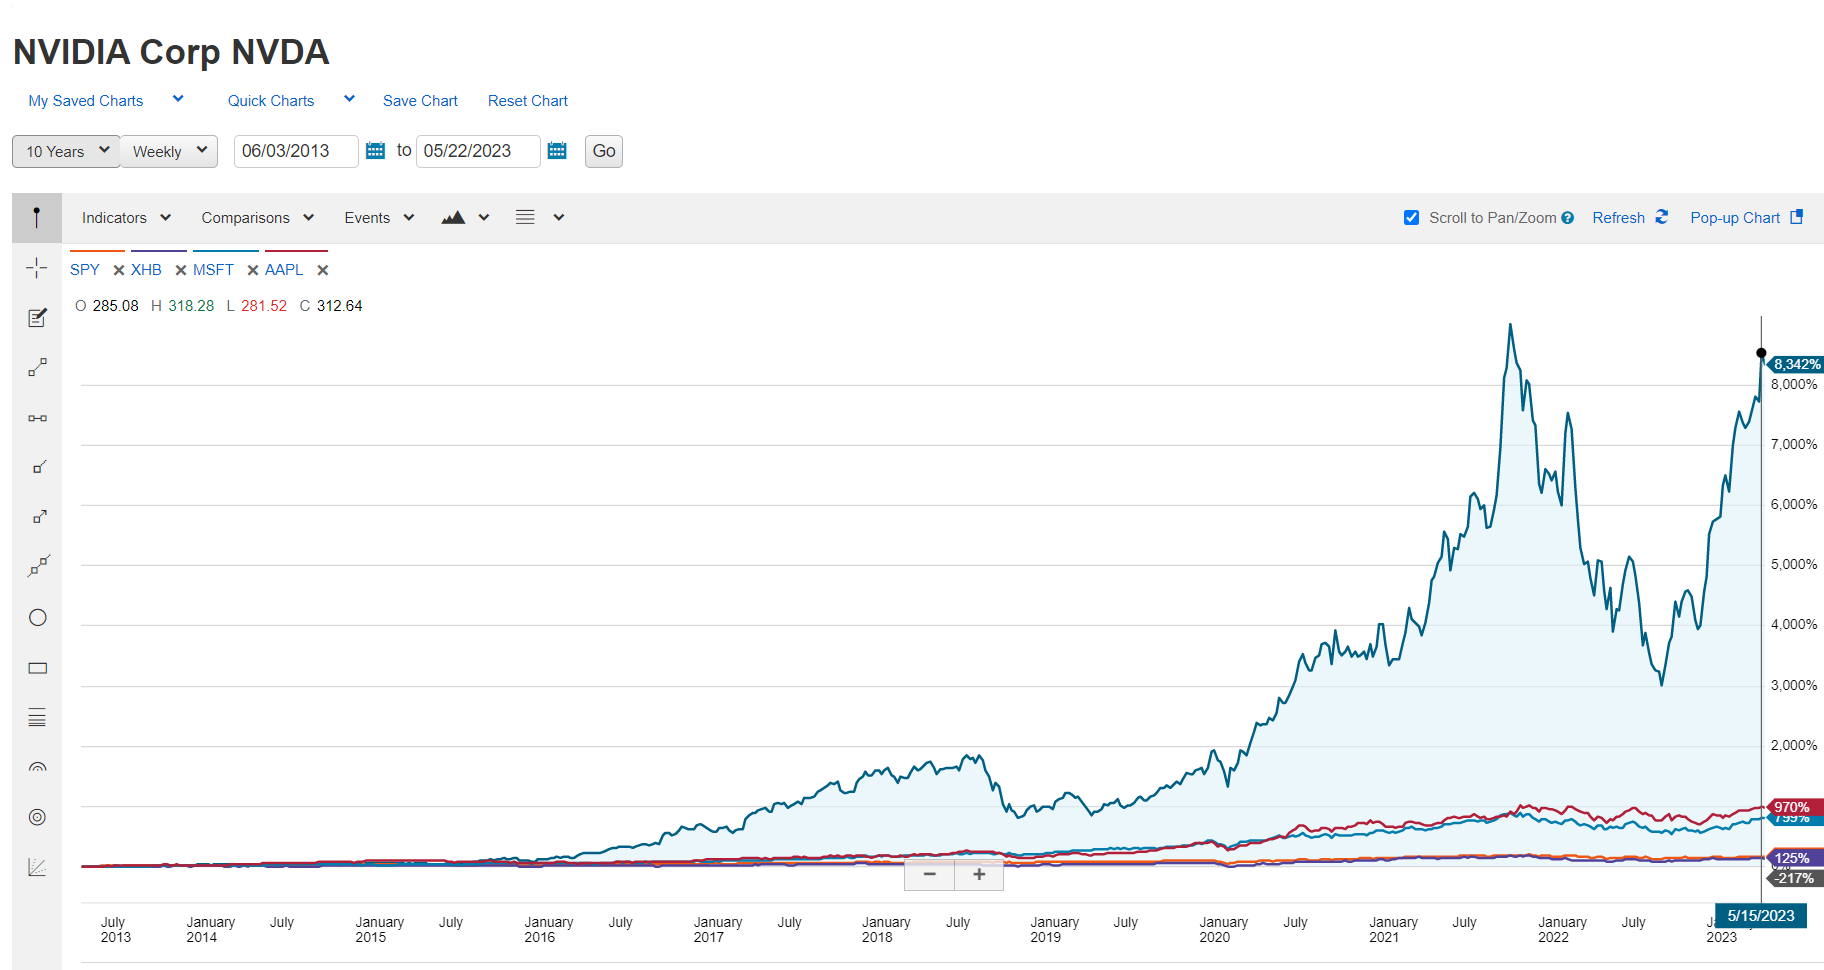This screenshot has width=1824, height=970.
Task: Click the Refresh link
Action: pos(1618,218)
